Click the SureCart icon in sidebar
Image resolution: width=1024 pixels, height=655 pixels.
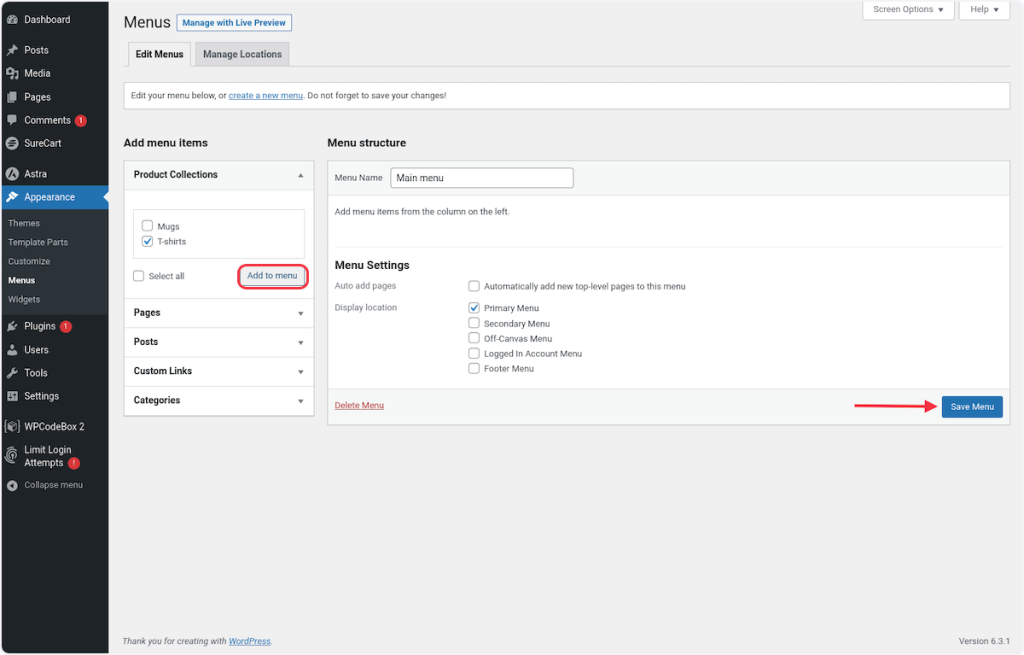[x=12, y=143]
